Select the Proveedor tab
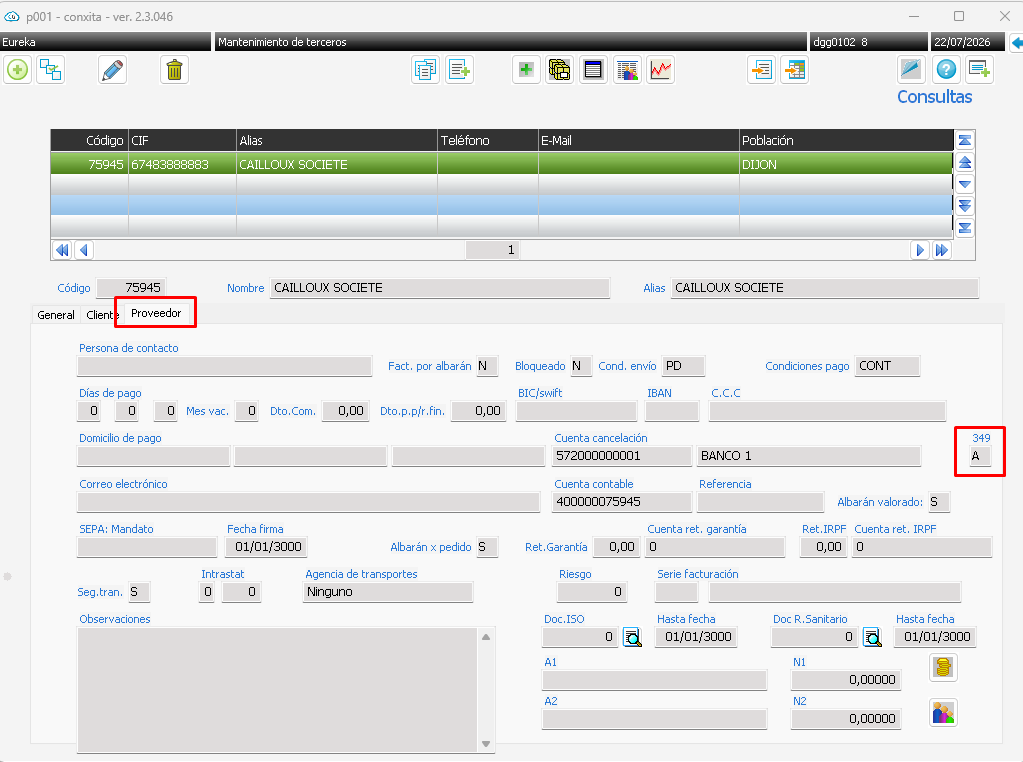 156,313
